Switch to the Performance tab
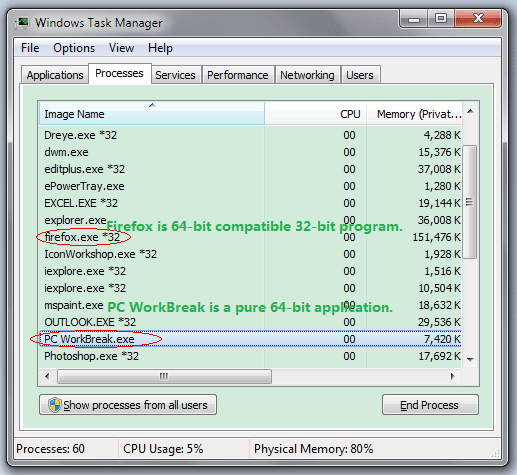This screenshot has height=475, width=517. 238,75
